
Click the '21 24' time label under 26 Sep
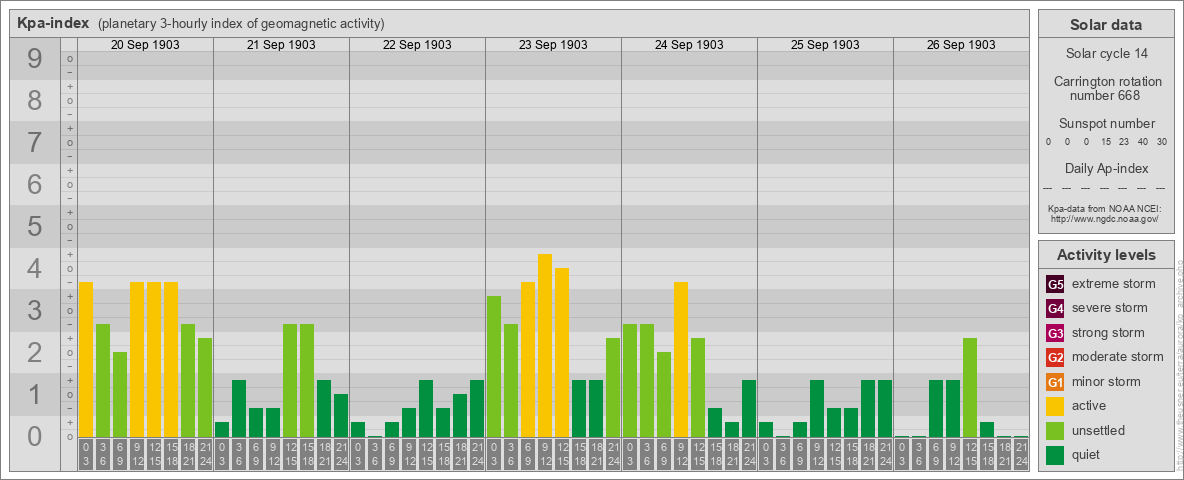[1021, 454]
